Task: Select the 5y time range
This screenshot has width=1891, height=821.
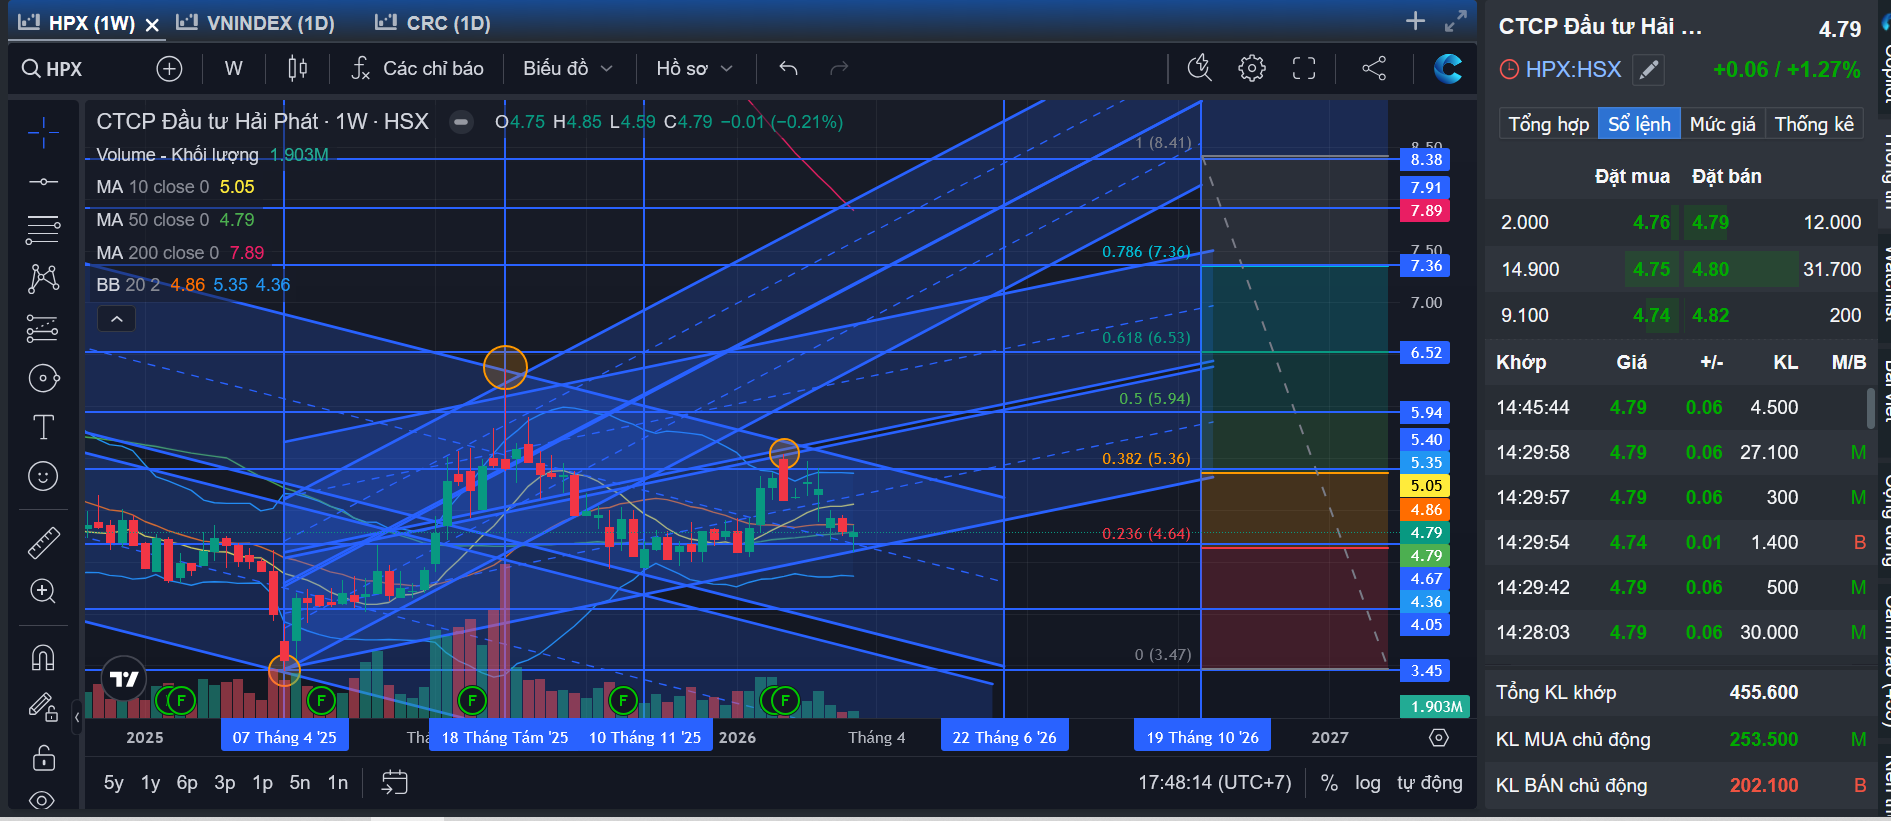Action: pos(114,783)
